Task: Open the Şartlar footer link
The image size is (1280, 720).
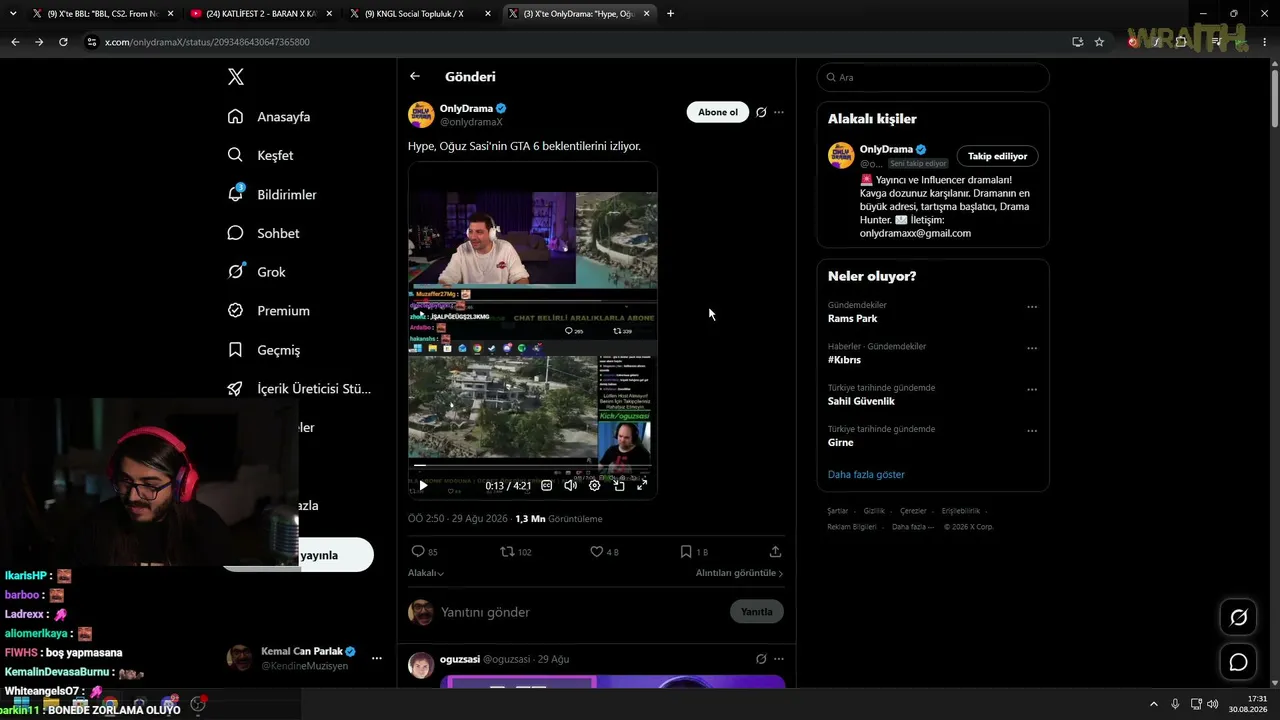Action: pyautogui.click(x=837, y=511)
